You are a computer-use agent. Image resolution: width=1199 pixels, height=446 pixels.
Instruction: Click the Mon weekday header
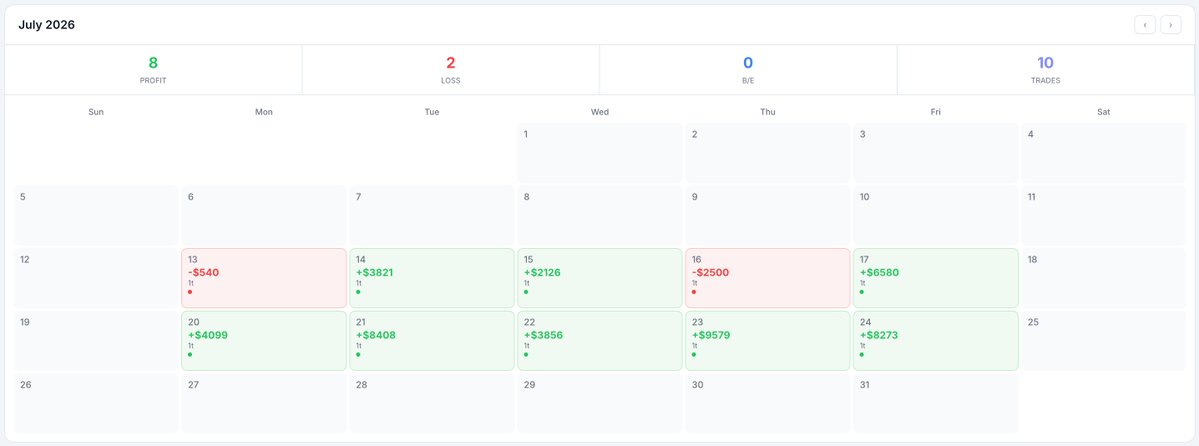[x=264, y=112]
